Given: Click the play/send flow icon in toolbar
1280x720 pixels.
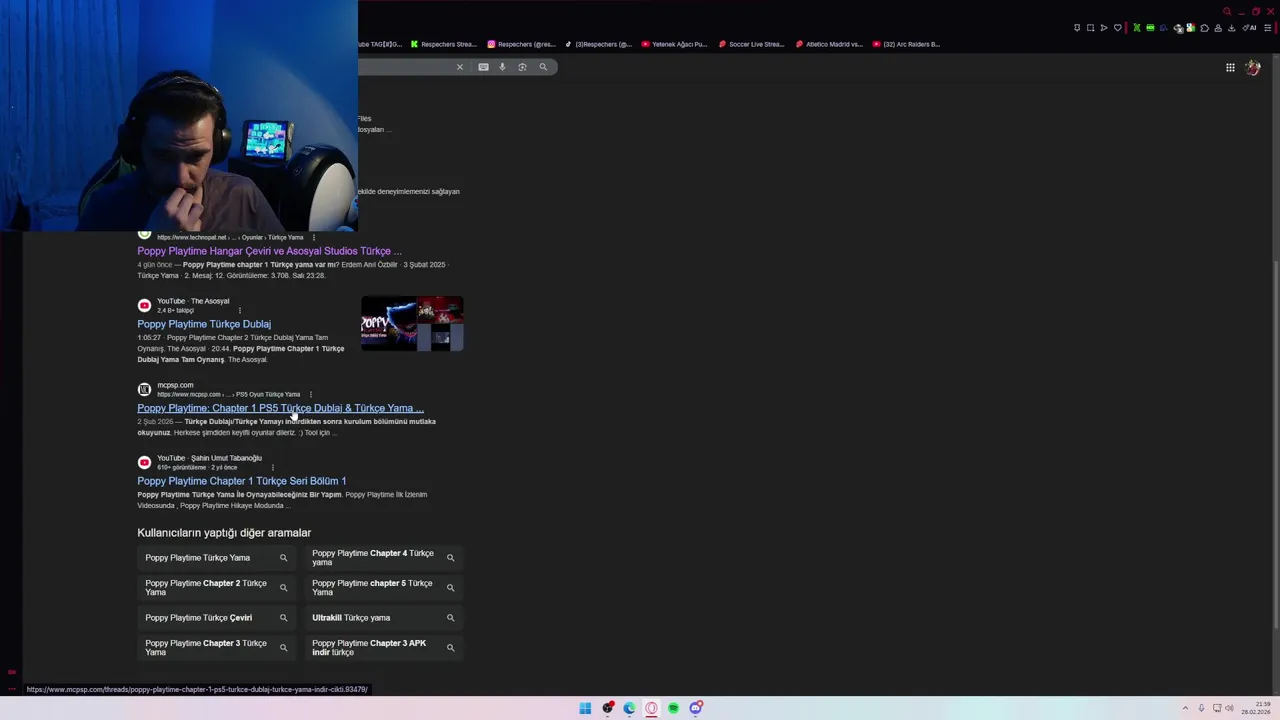Looking at the screenshot, I should pos(1104,28).
